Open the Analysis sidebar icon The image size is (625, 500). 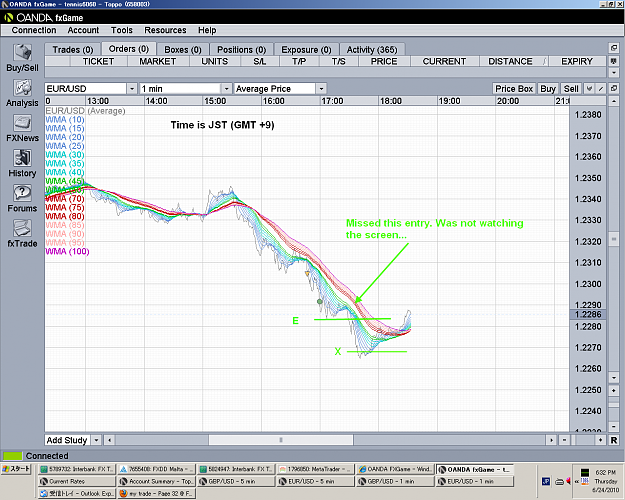tap(22, 88)
